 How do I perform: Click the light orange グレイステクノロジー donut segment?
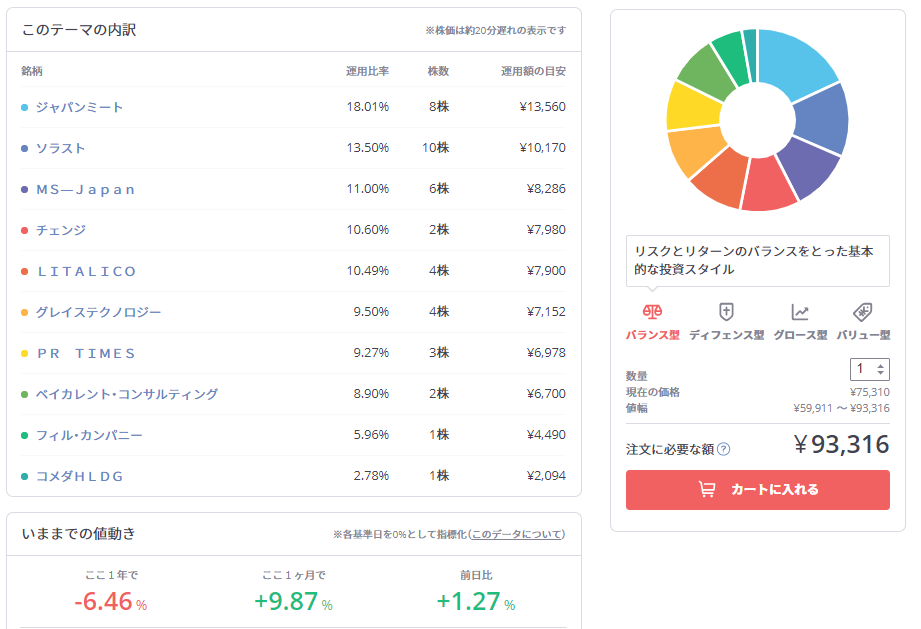698,151
